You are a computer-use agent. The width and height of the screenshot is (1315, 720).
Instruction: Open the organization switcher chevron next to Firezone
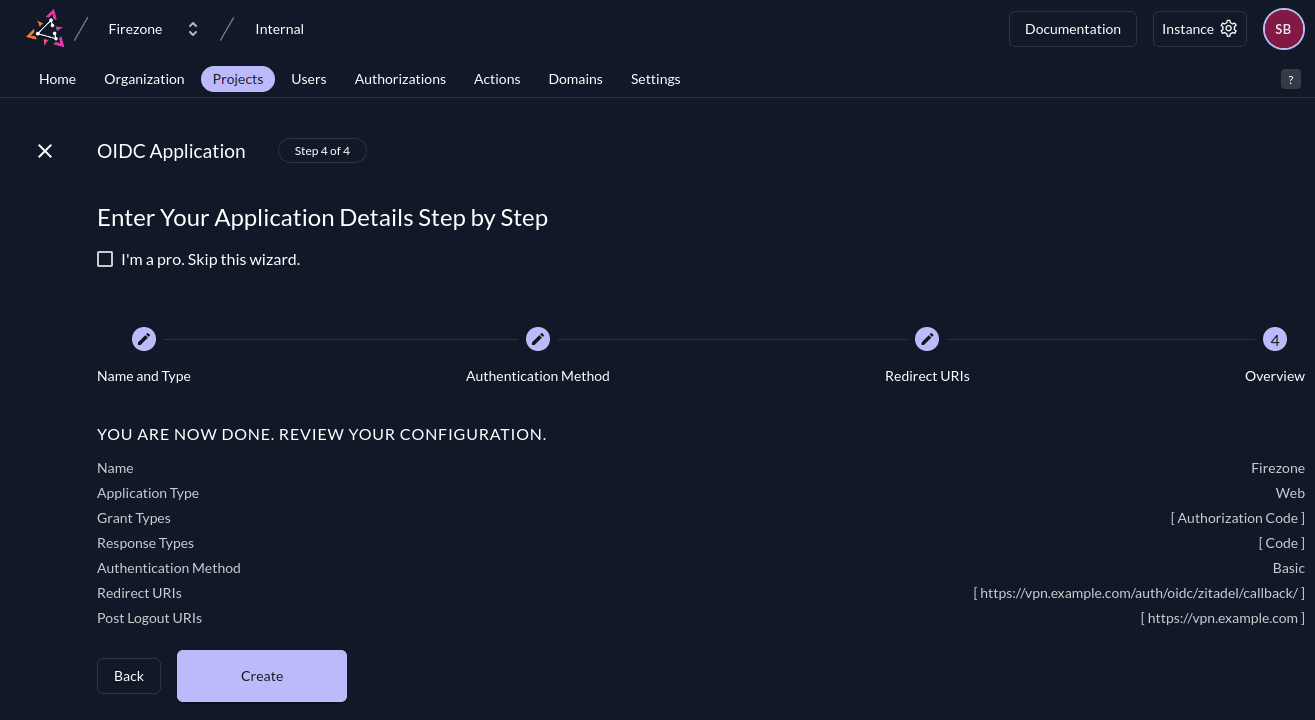(193, 28)
